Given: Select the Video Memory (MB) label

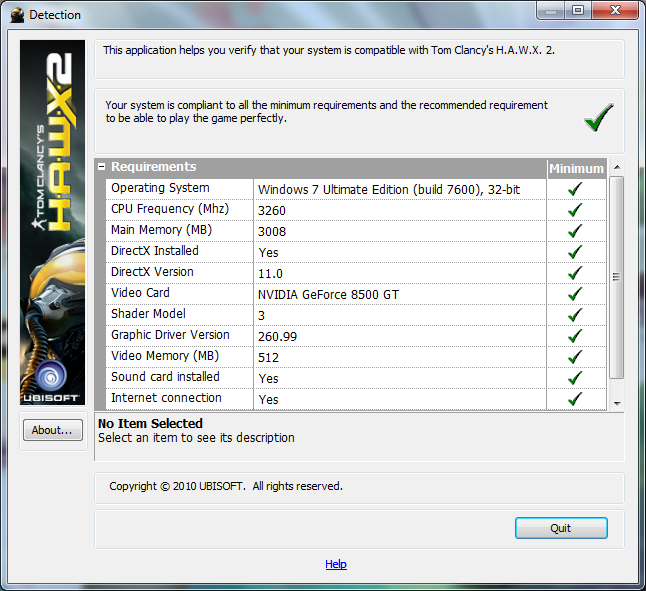Looking at the screenshot, I should click(165, 356).
